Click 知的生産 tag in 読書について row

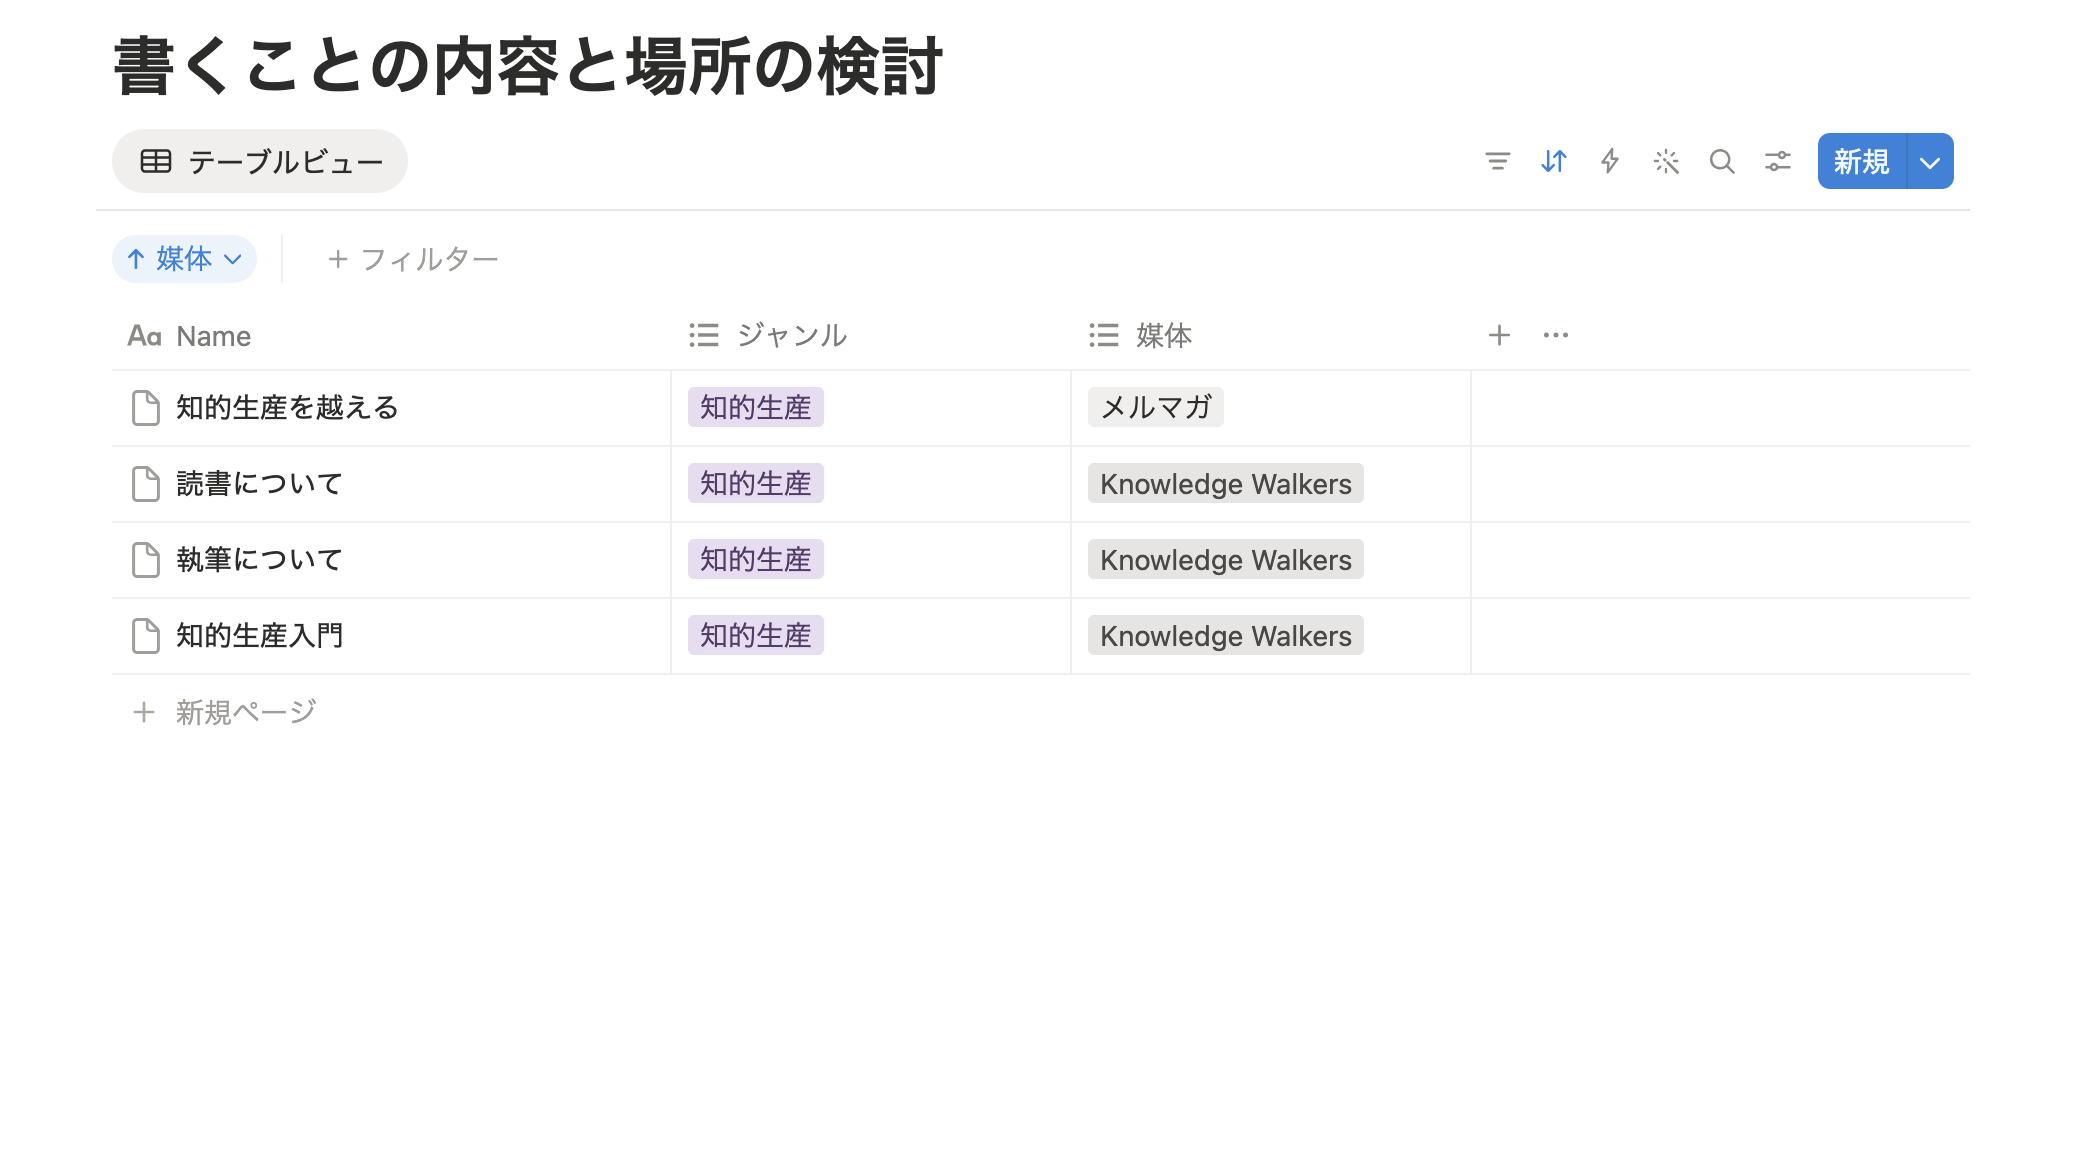[x=756, y=483]
